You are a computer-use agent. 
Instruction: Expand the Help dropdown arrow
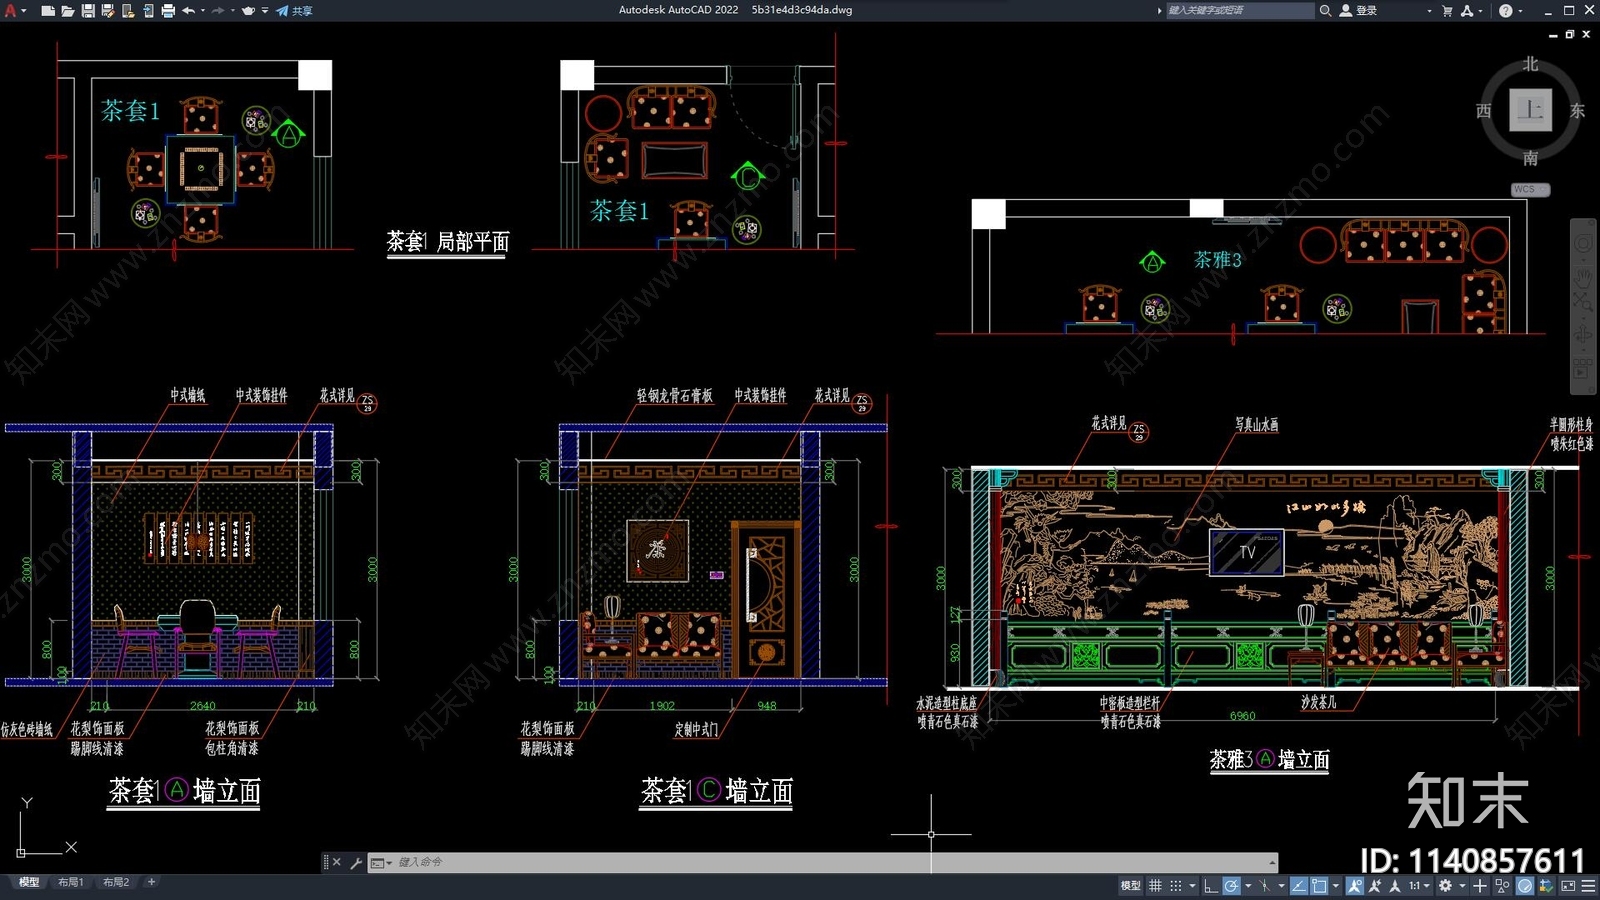tap(1520, 10)
